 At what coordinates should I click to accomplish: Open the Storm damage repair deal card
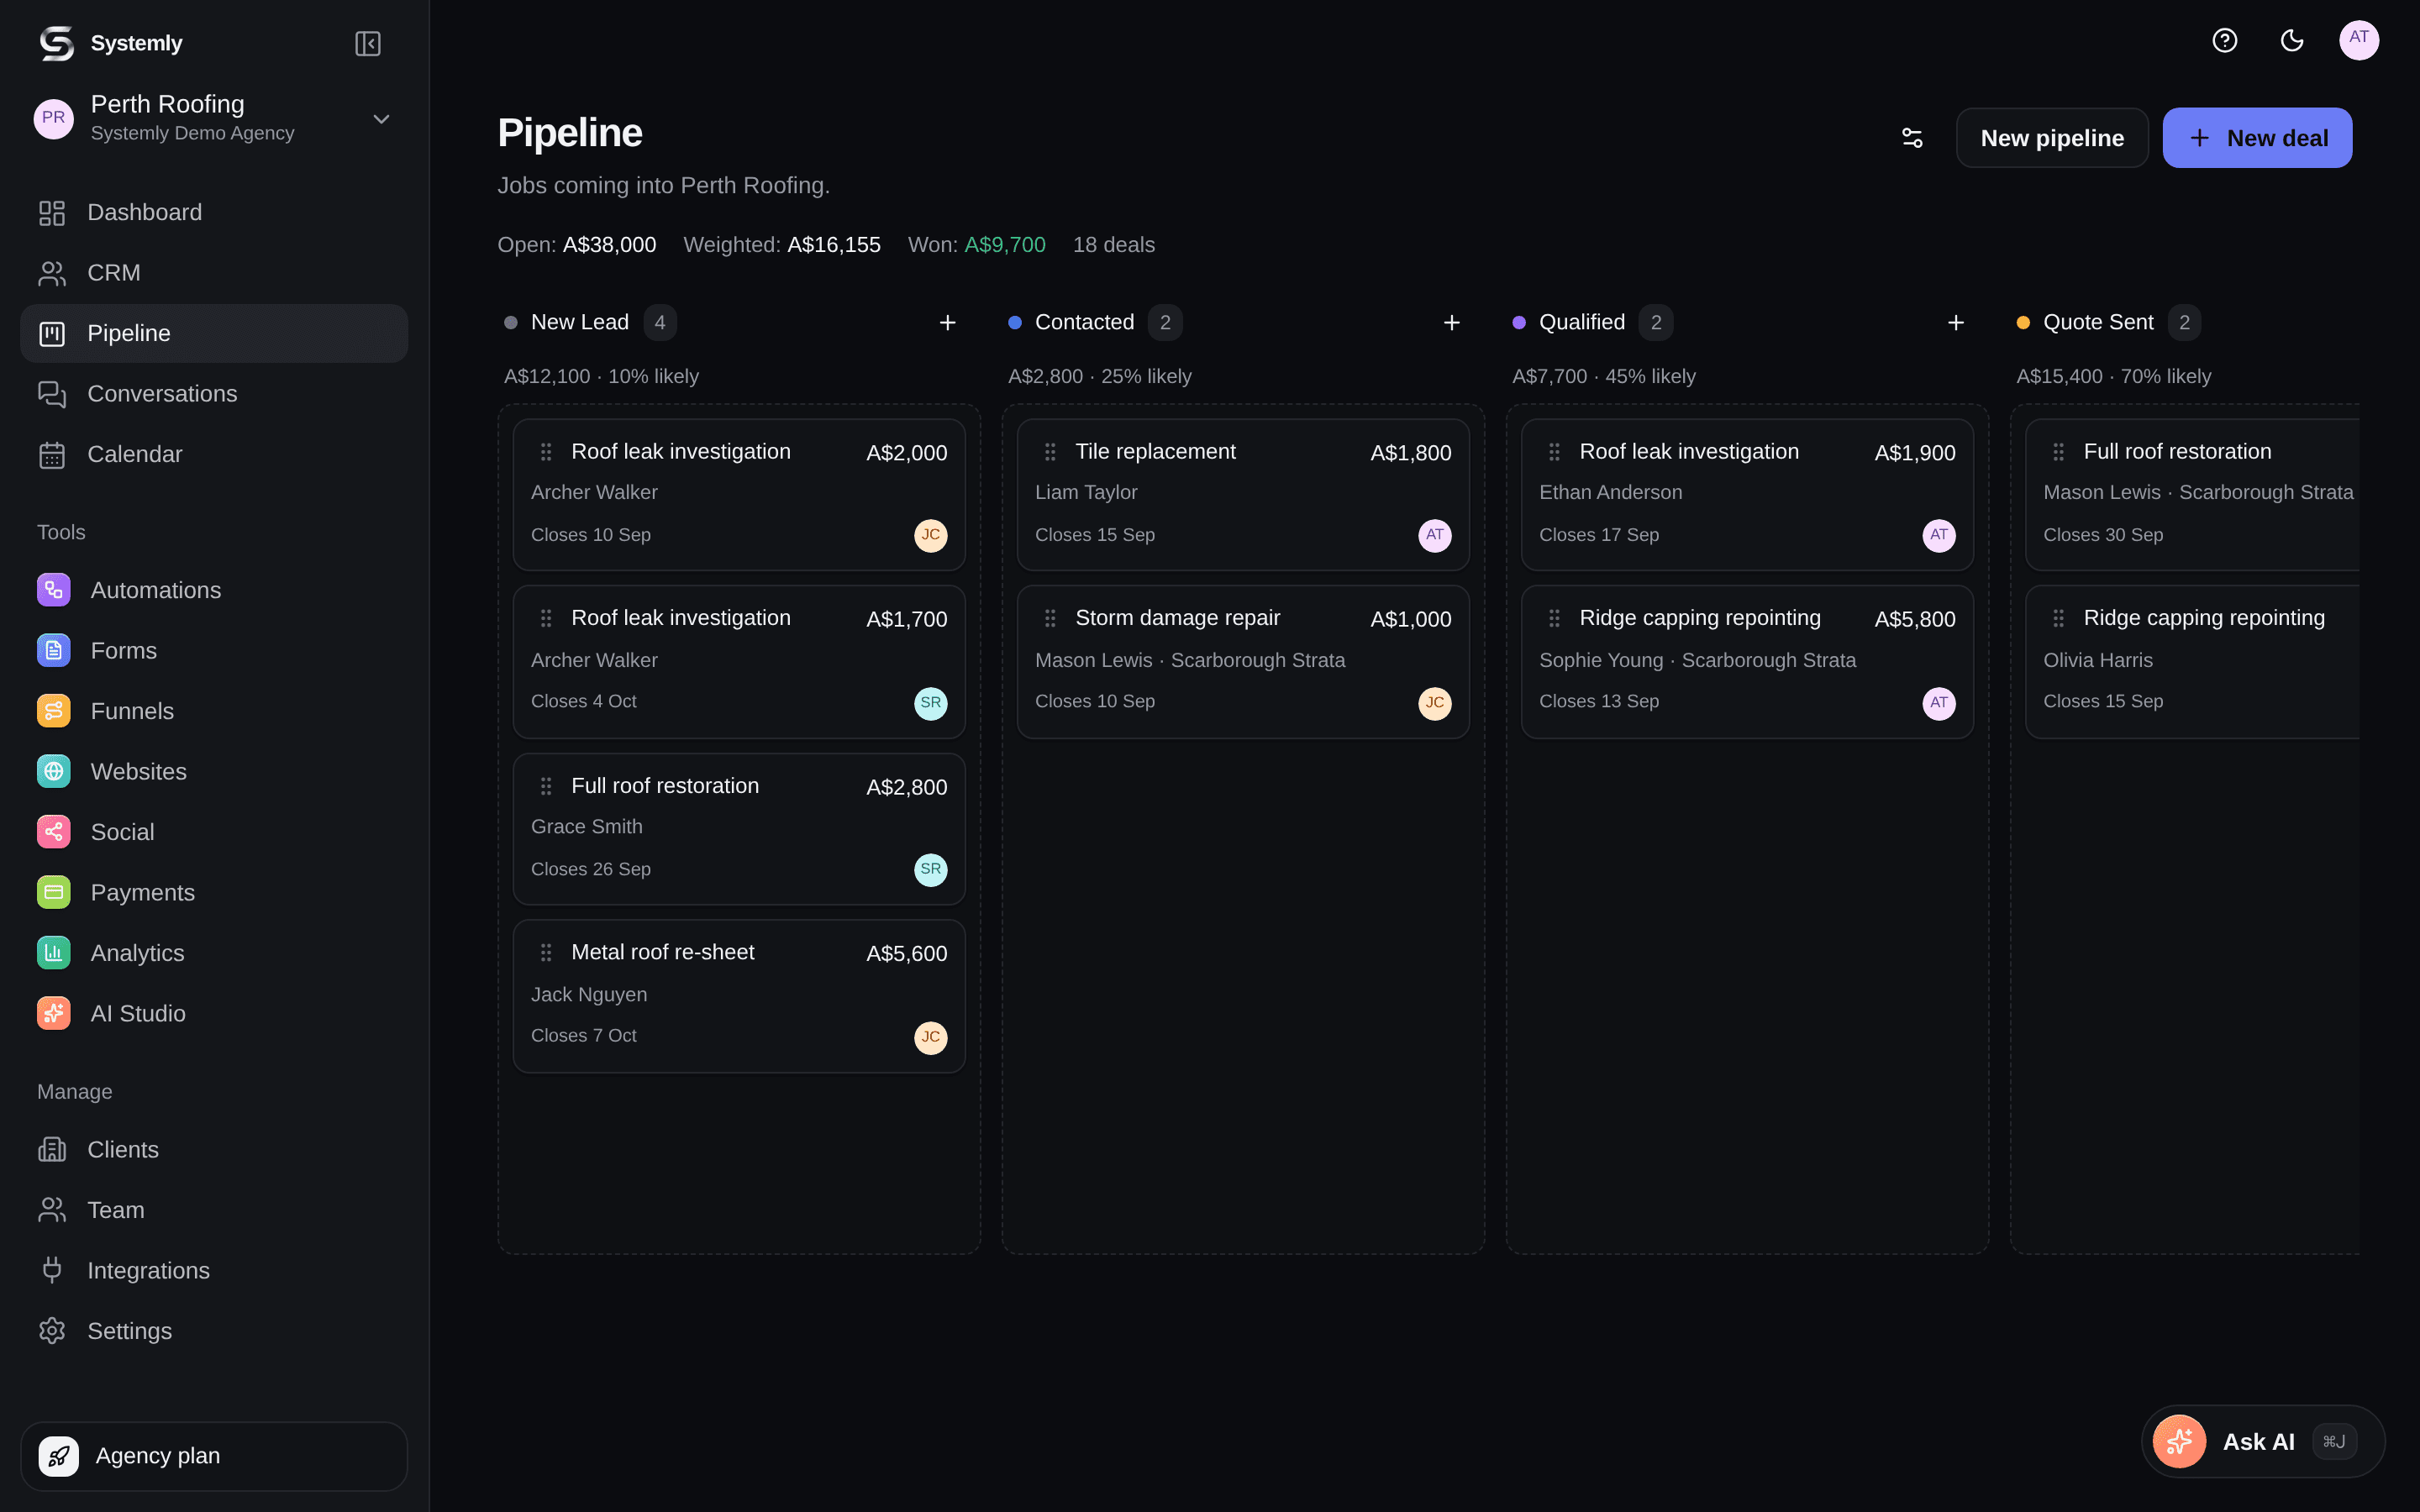point(1243,661)
